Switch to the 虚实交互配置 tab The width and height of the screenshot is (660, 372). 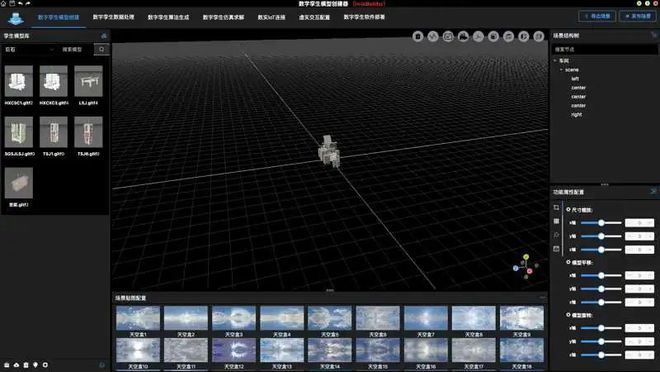click(314, 17)
